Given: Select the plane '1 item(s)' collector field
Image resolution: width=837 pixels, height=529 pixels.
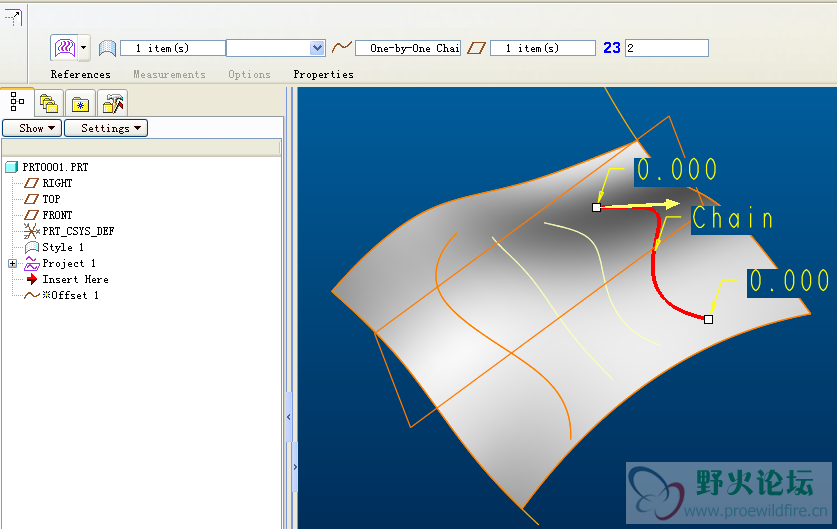Looking at the screenshot, I should [x=543, y=48].
